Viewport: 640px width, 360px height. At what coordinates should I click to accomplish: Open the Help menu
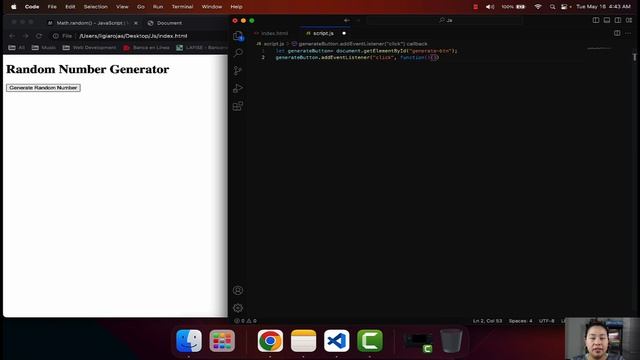pyautogui.click(x=236, y=7)
